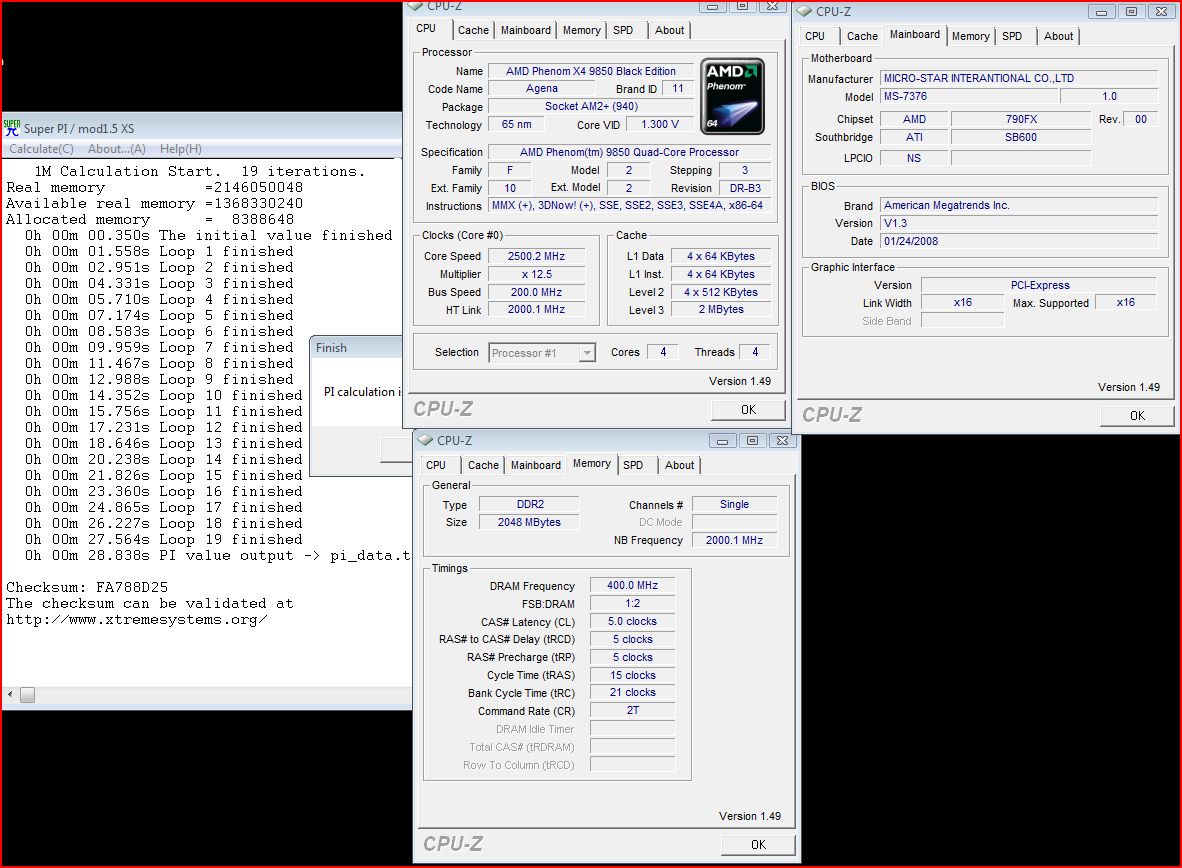Click the memory type DDR2 value

pyautogui.click(x=530, y=505)
